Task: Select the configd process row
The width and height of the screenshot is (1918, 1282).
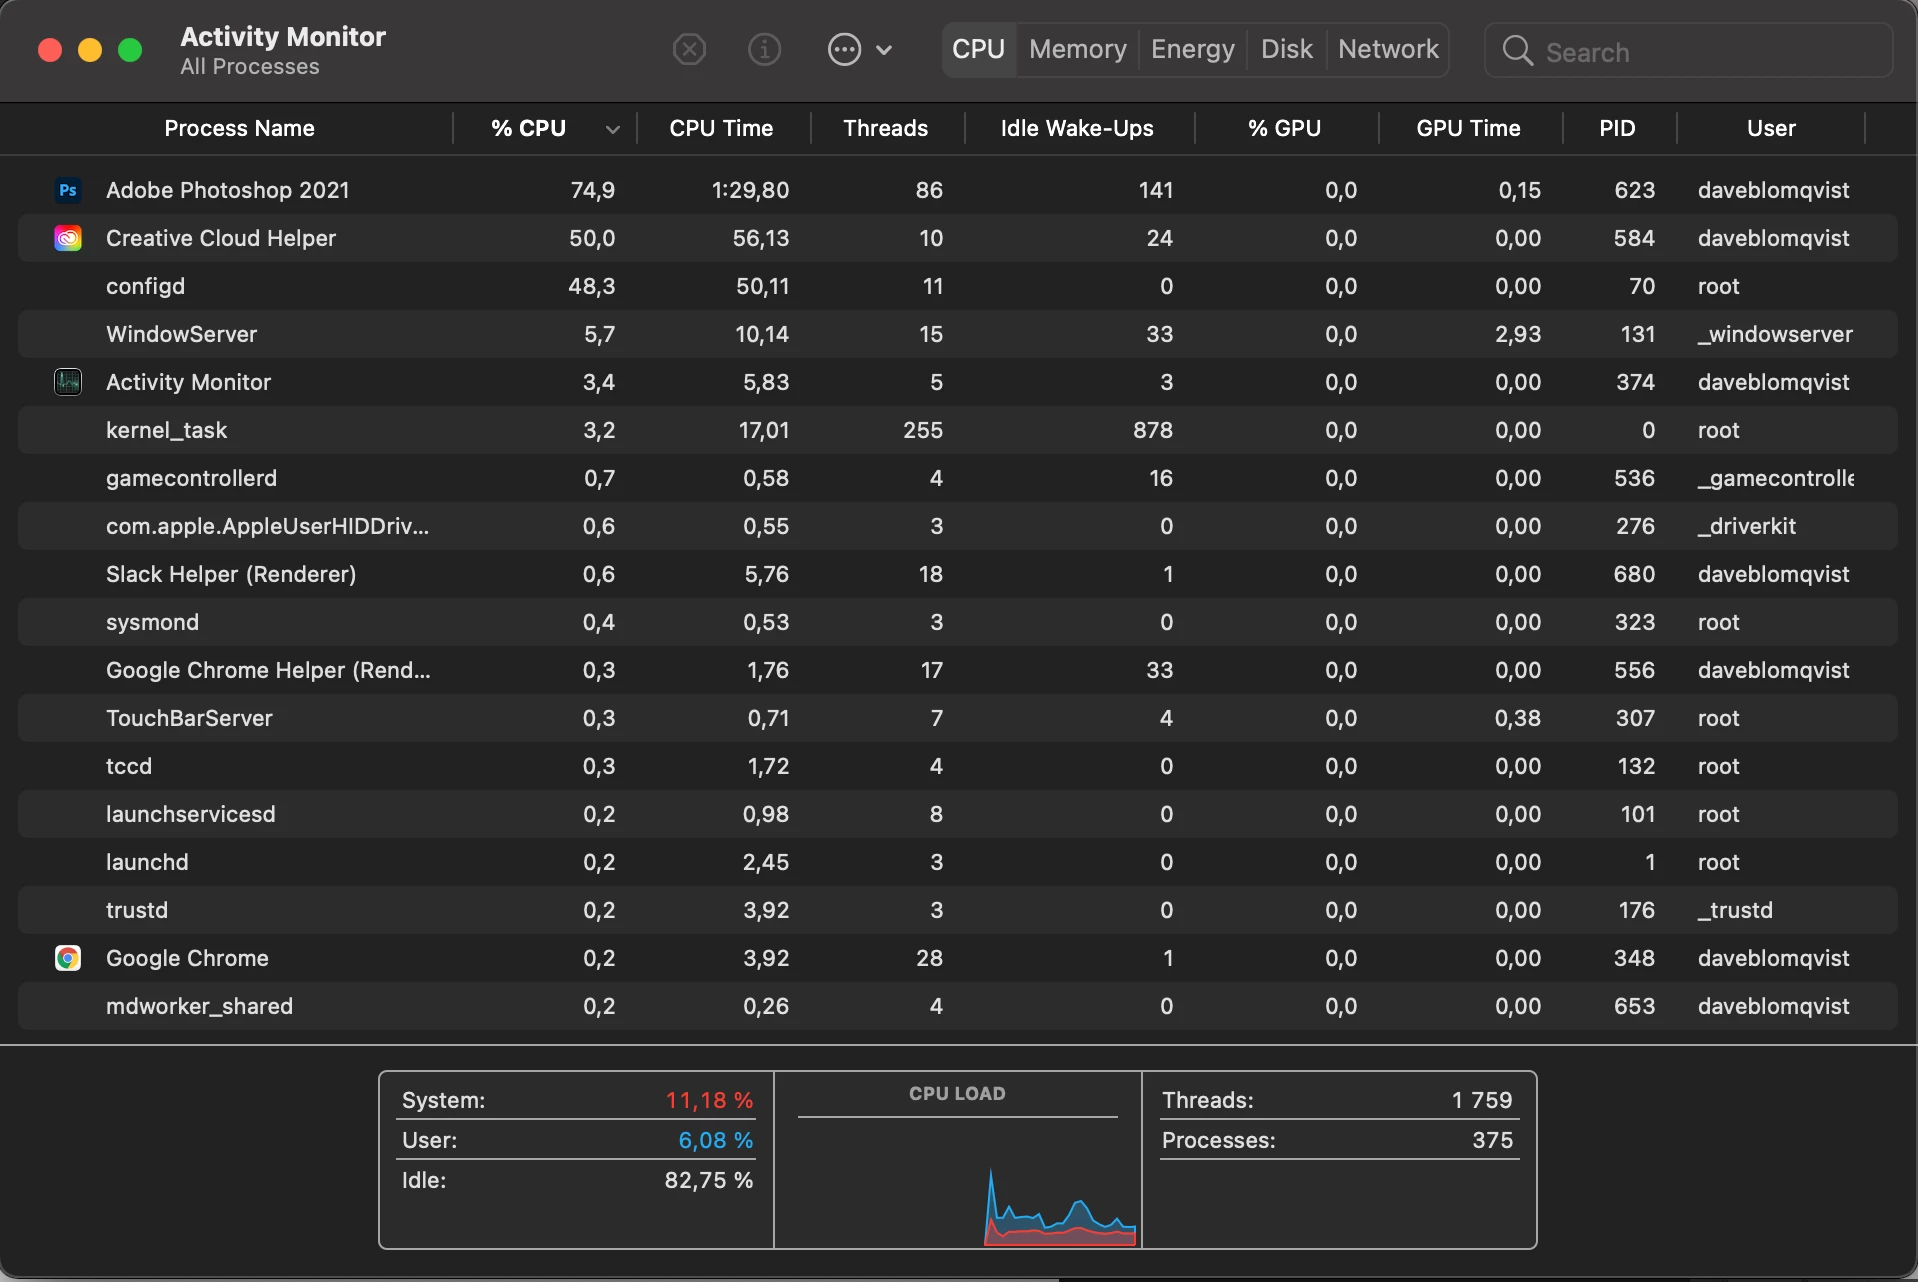Action: pyautogui.click(x=958, y=286)
